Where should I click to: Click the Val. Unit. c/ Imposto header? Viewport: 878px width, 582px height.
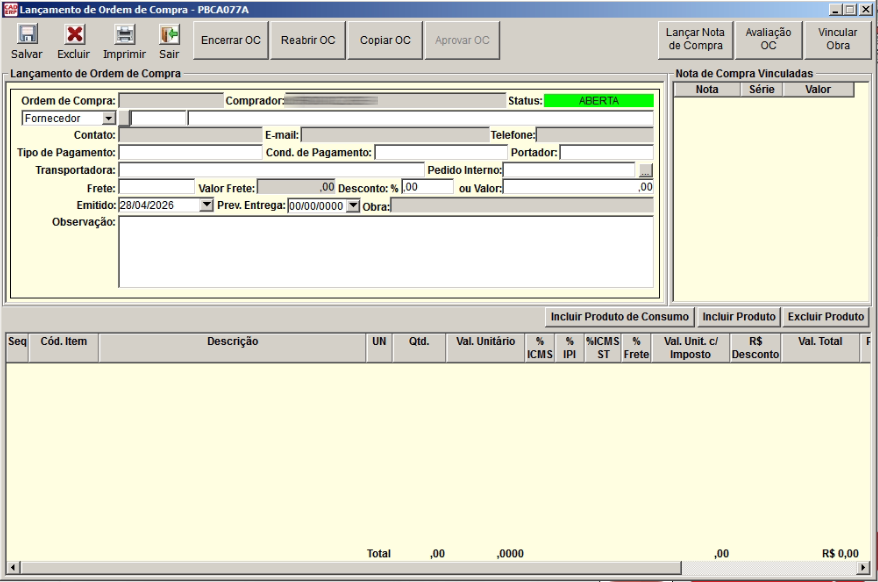690,348
